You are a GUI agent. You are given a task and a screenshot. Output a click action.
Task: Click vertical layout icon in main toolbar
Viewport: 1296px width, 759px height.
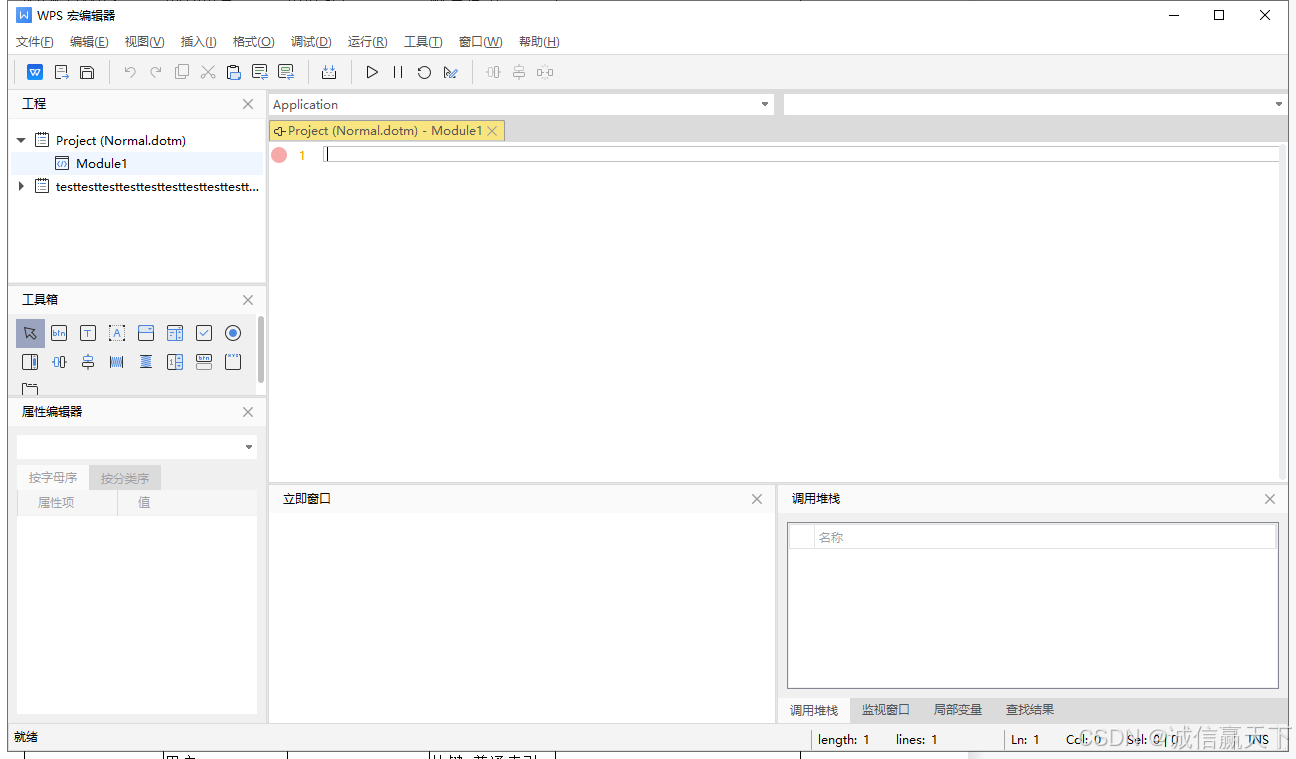519,72
